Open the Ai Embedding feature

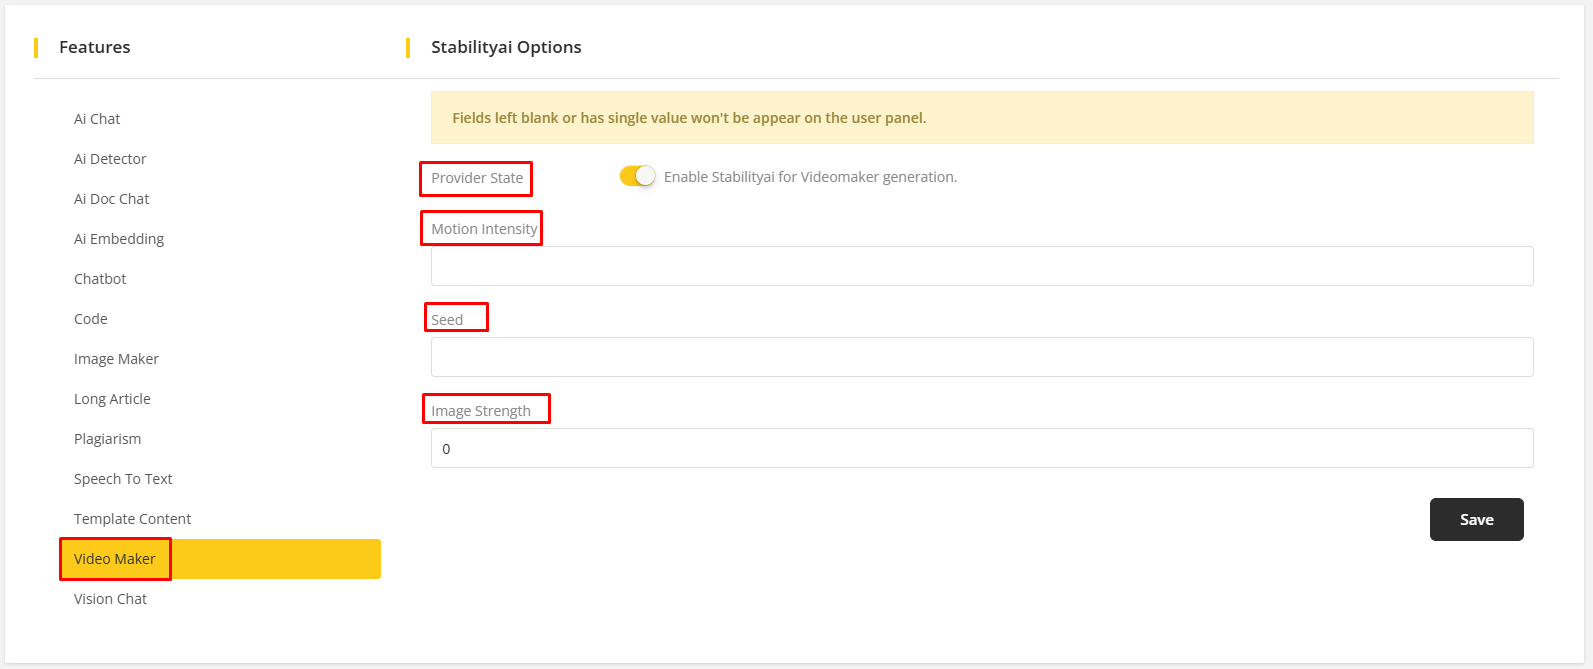(x=119, y=239)
